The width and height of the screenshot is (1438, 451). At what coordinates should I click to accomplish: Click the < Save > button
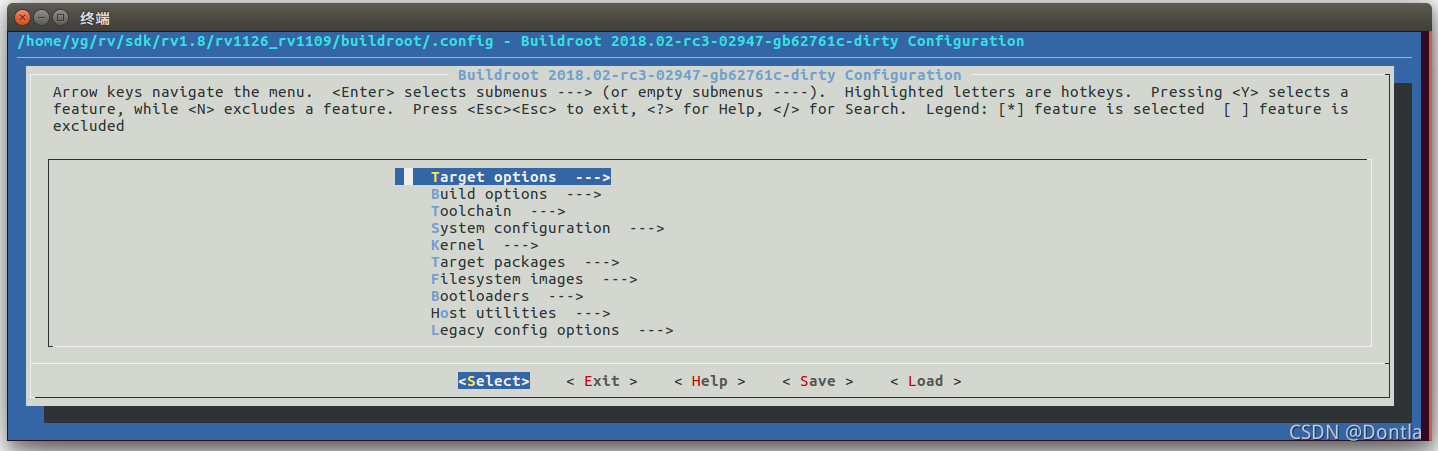tap(818, 381)
